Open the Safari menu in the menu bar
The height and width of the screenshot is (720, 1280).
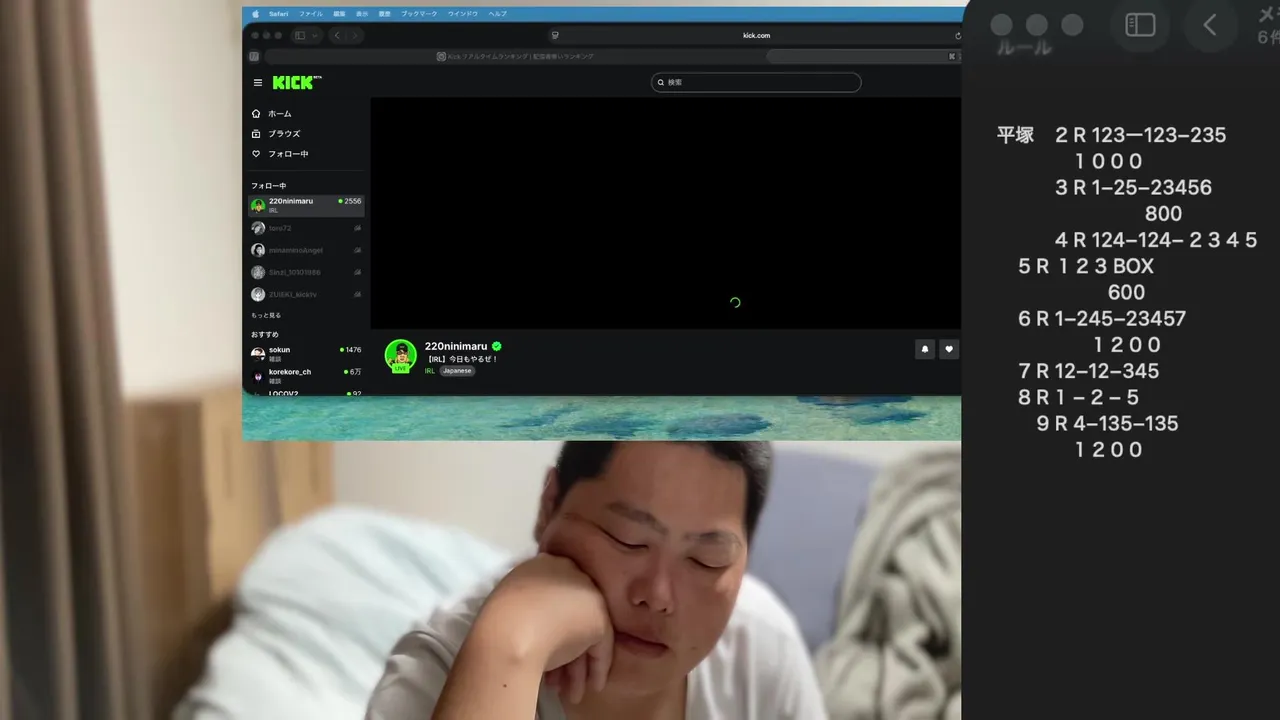coord(278,14)
